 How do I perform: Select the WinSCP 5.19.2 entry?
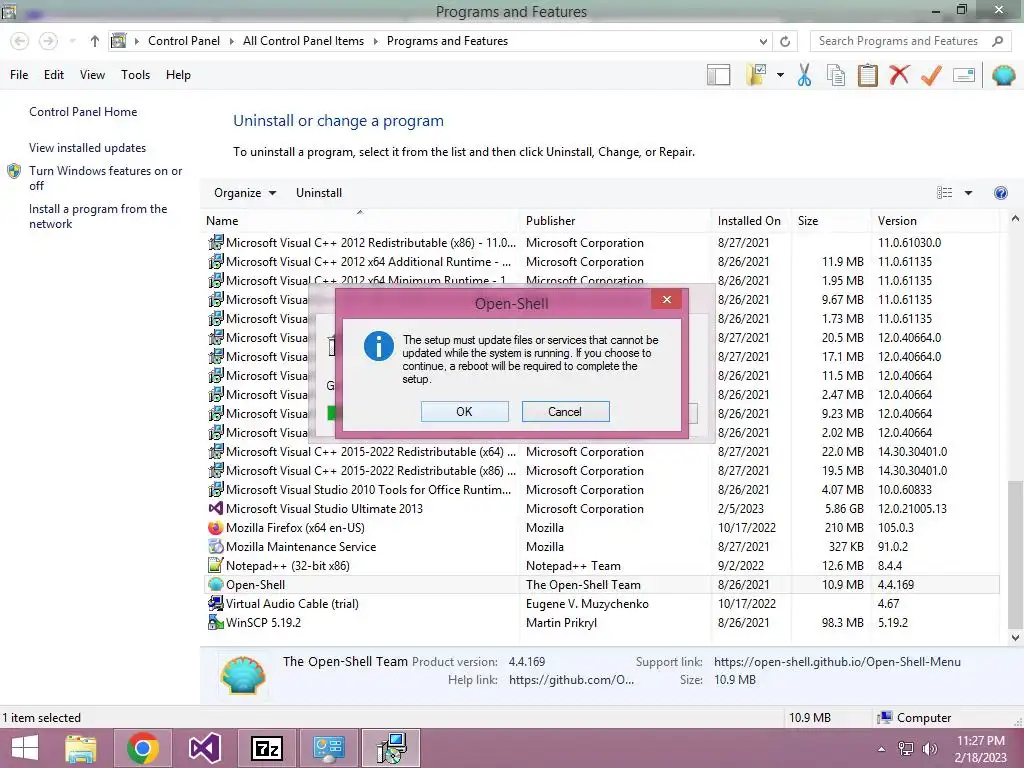[602, 622]
